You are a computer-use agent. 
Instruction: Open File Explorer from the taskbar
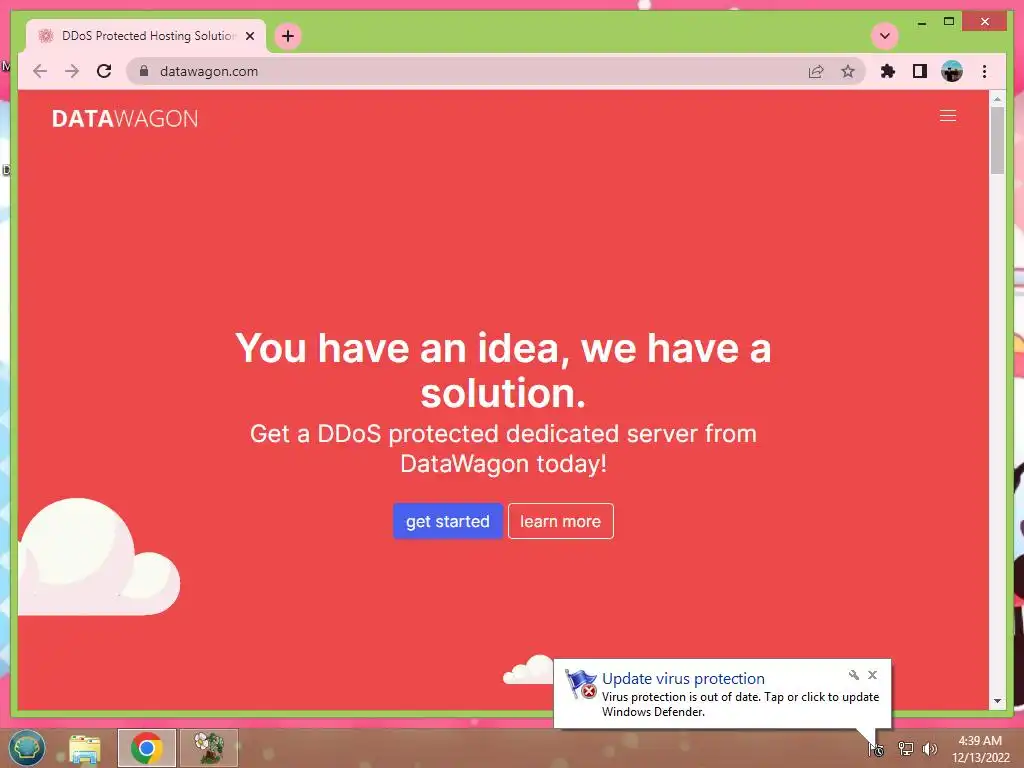85,748
